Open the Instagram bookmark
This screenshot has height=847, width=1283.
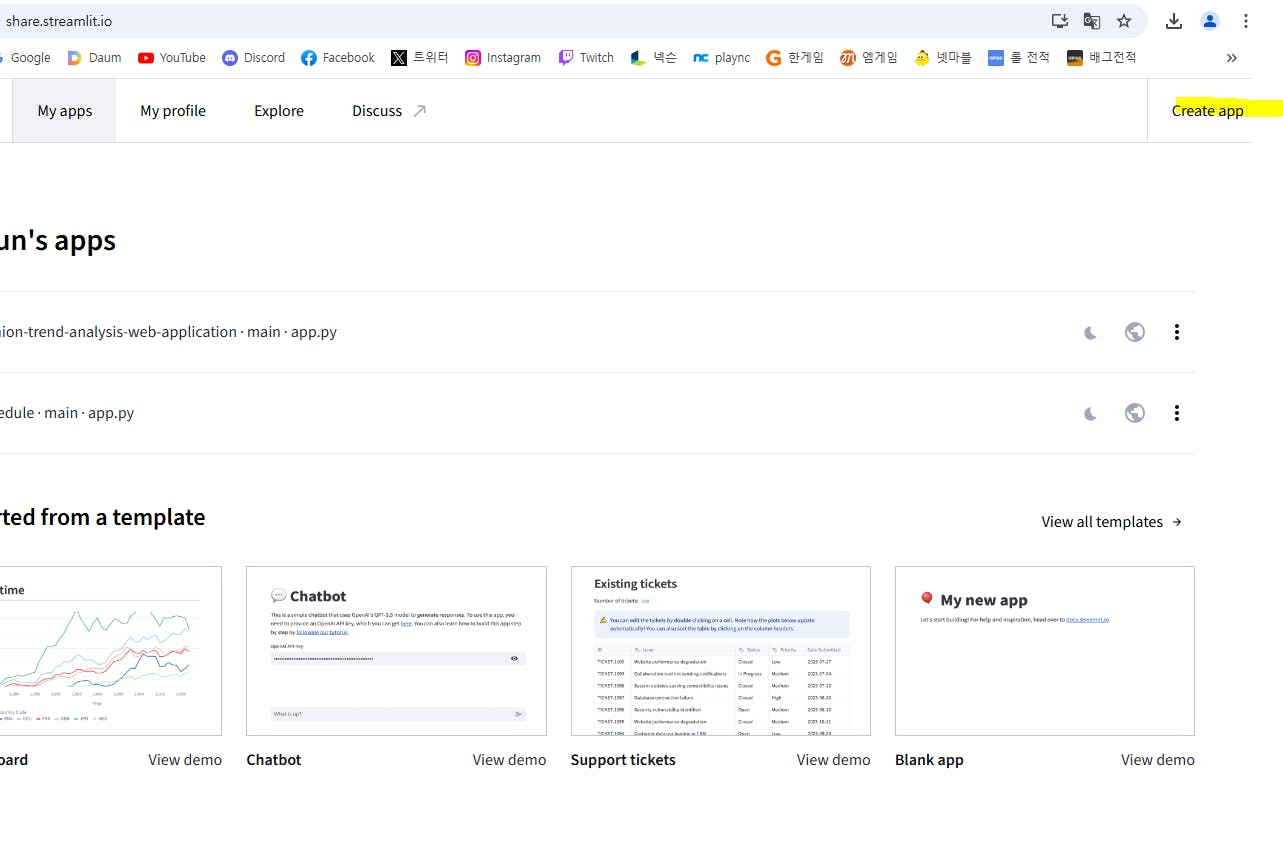(503, 58)
